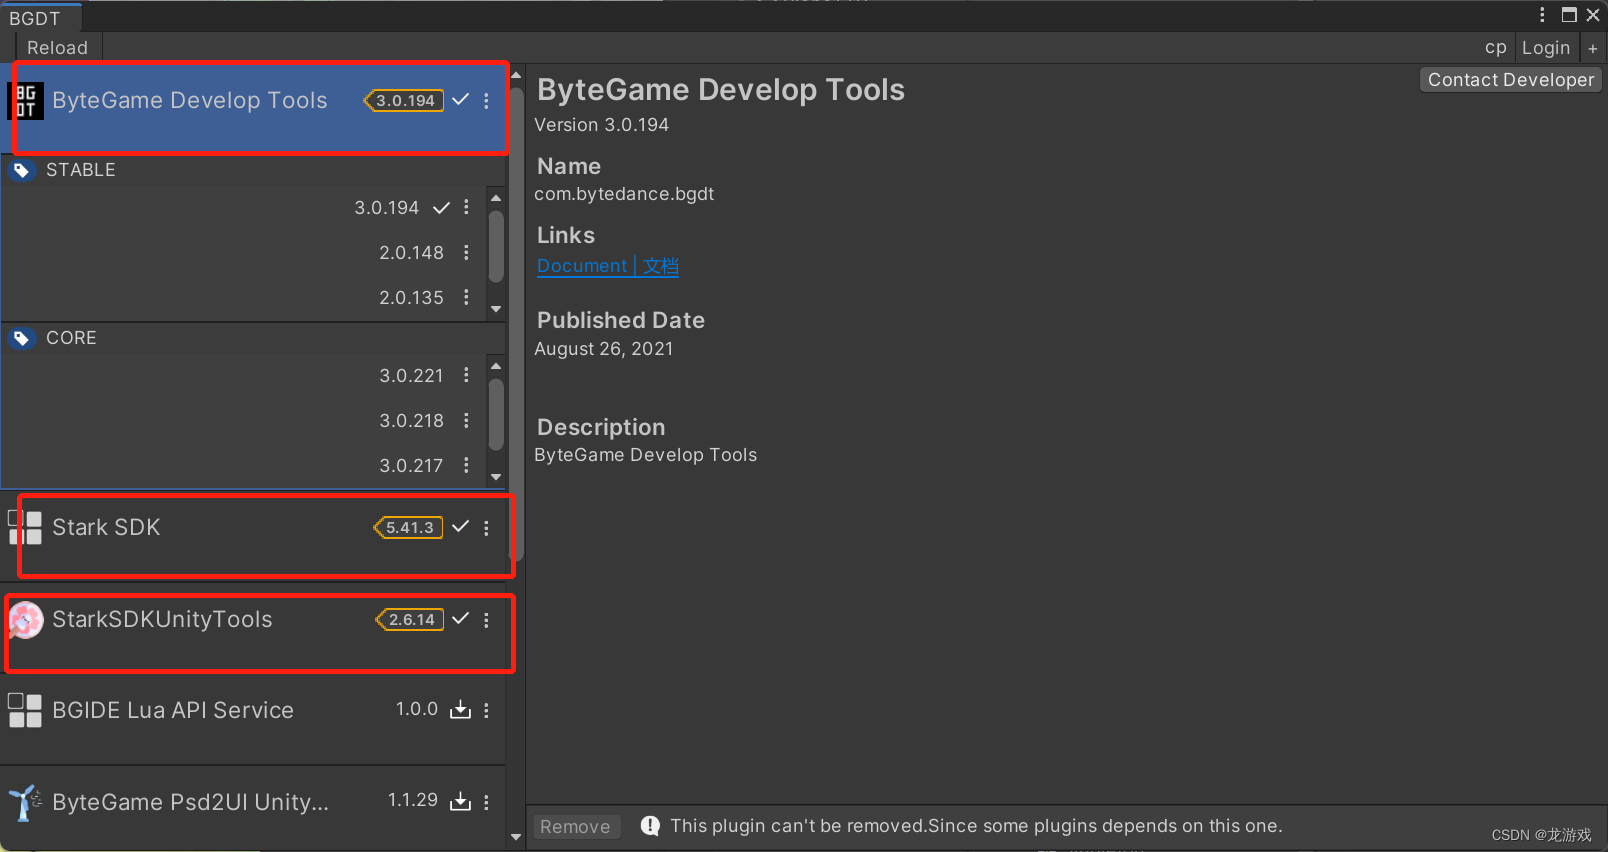Download ByteGame Psd2UI Unity 1.1.29
The height and width of the screenshot is (852, 1608).
tap(460, 801)
